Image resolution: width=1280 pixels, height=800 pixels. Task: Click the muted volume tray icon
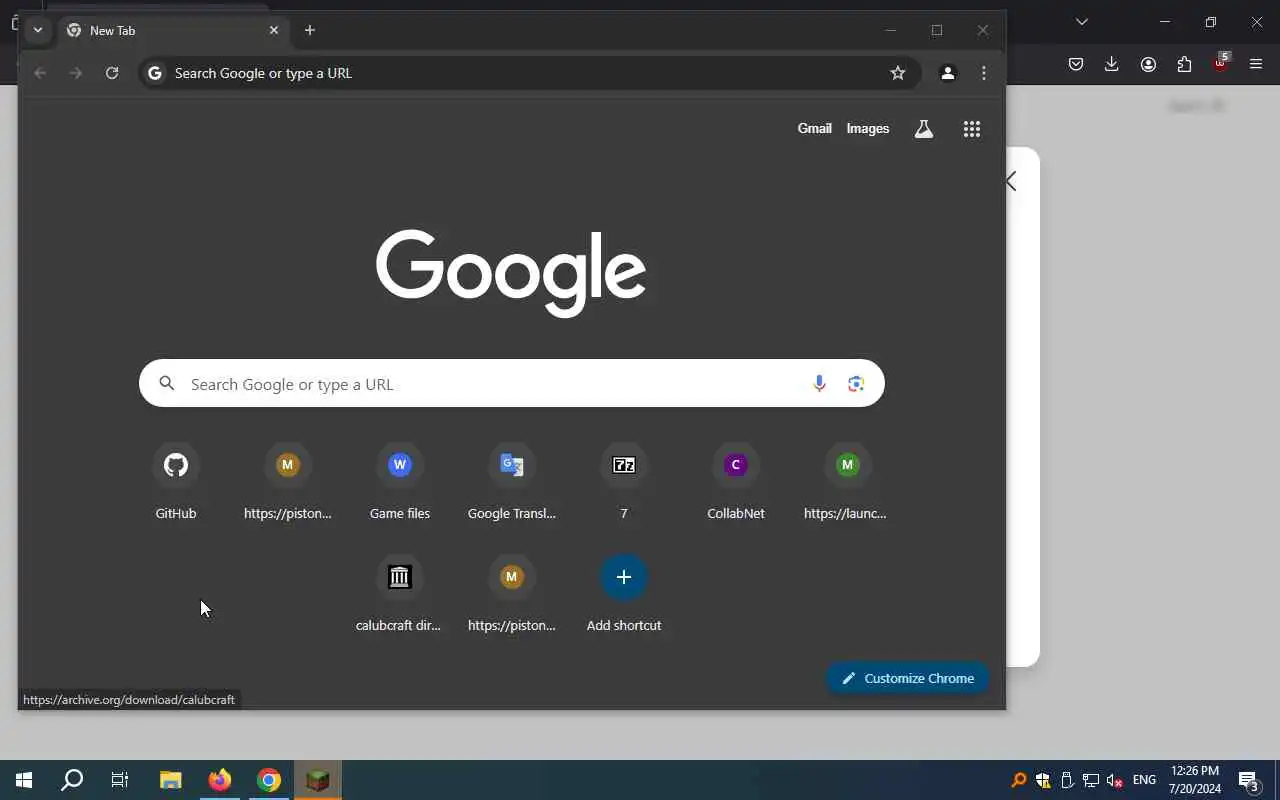(1115, 780)
